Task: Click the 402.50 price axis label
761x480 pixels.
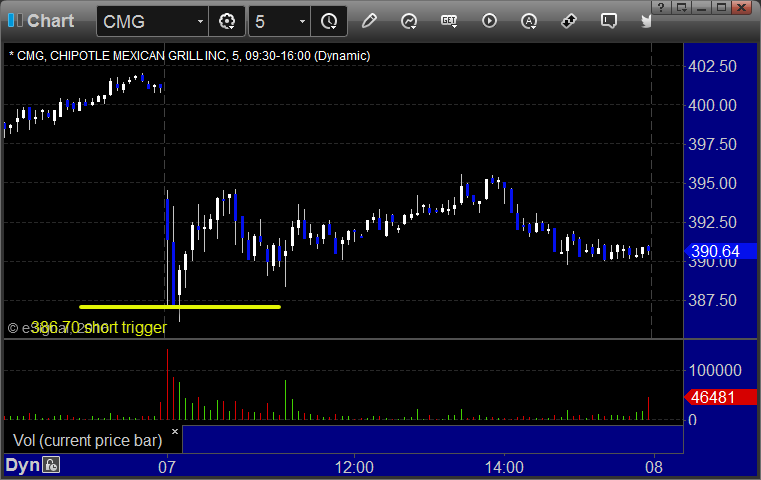Action: [712, 66]
